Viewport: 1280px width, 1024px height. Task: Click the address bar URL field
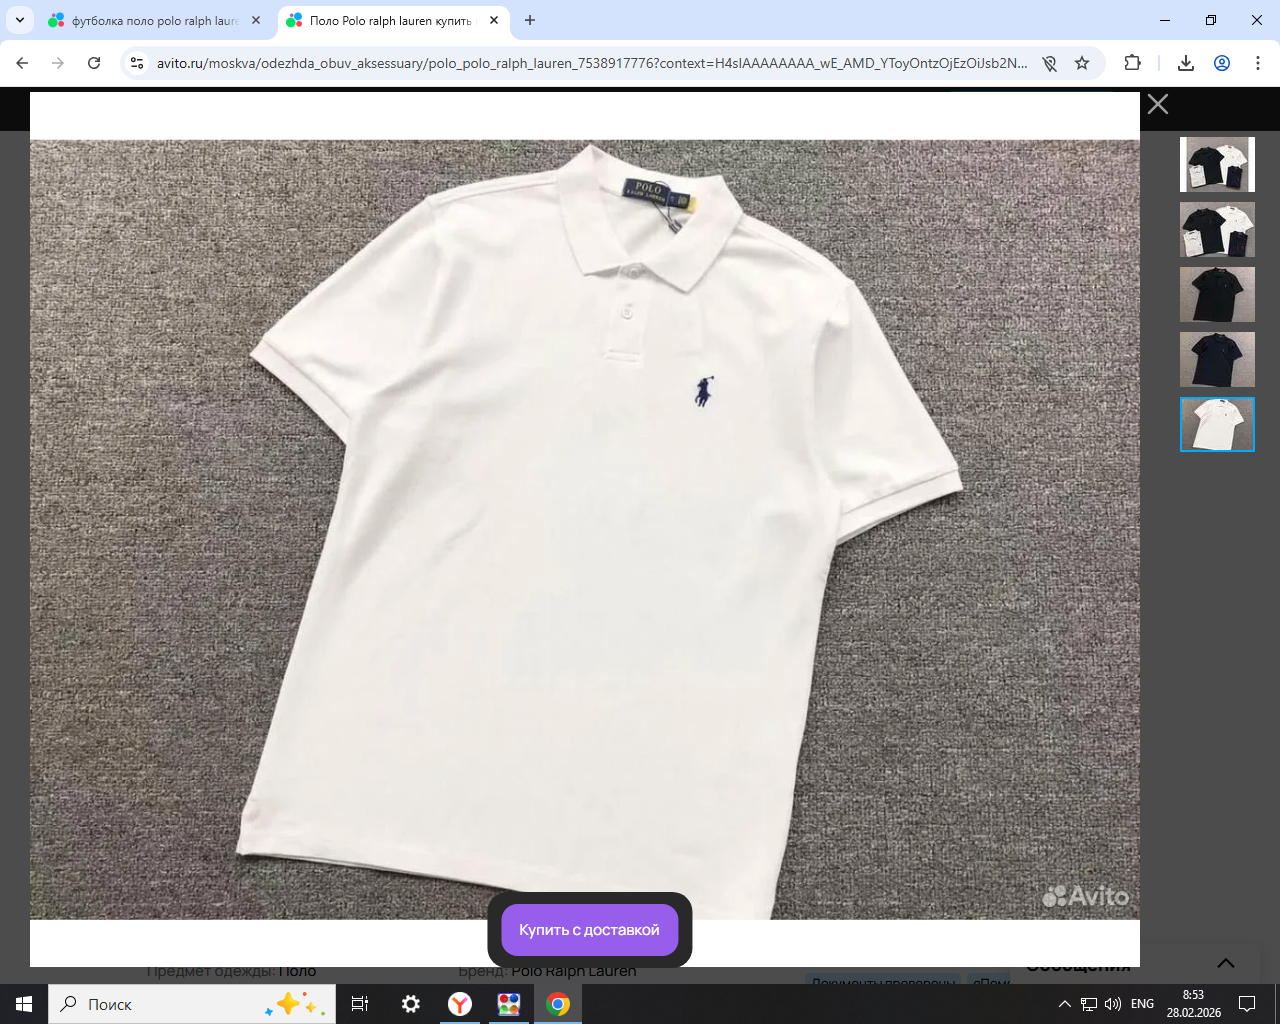(590, 63)
